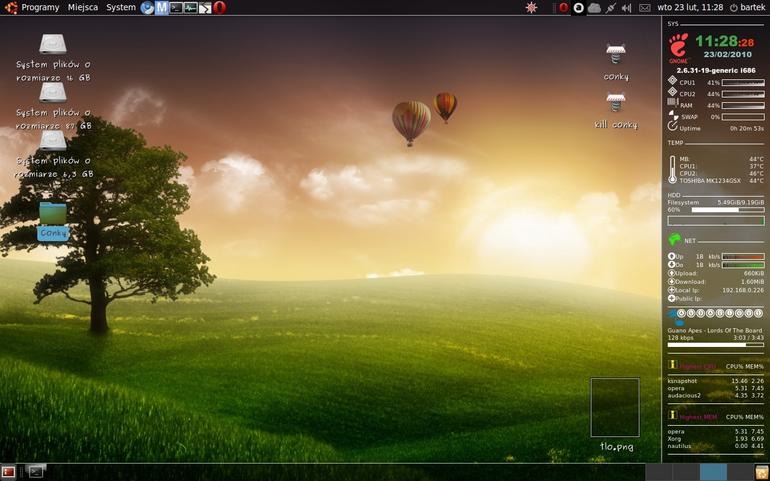Image resolution: width=770 pixels, height=481 pixels.
Task: Click the red show-desktop button in bottom panel
Action: tap(8, 472)
